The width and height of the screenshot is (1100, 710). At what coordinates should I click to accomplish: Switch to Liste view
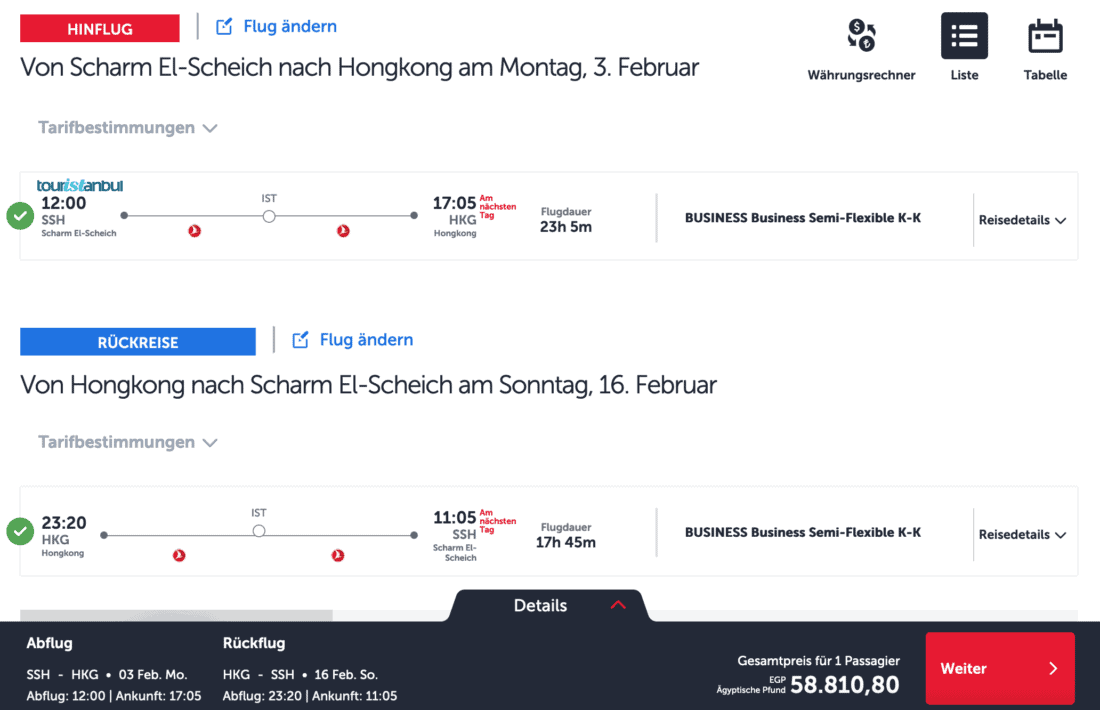coord(964,36)
